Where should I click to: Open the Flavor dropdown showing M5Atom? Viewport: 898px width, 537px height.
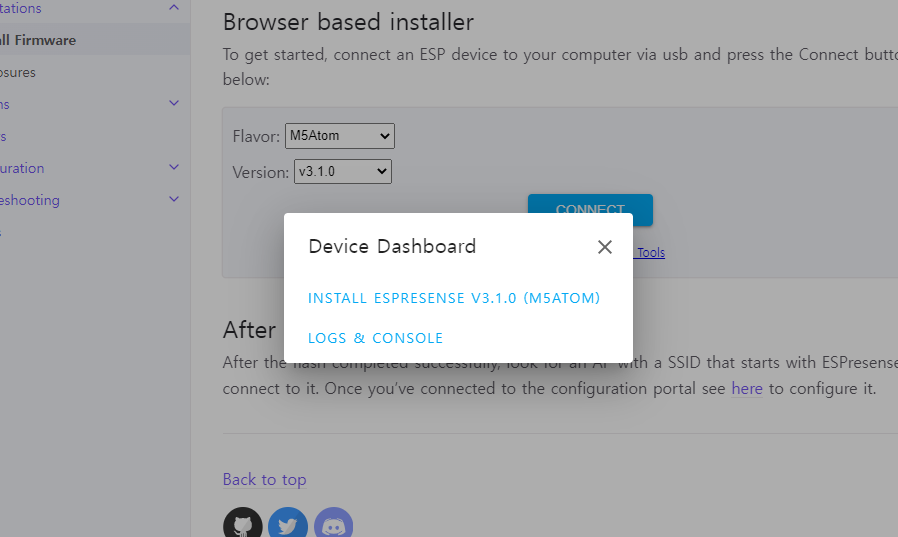coord(340,136)
